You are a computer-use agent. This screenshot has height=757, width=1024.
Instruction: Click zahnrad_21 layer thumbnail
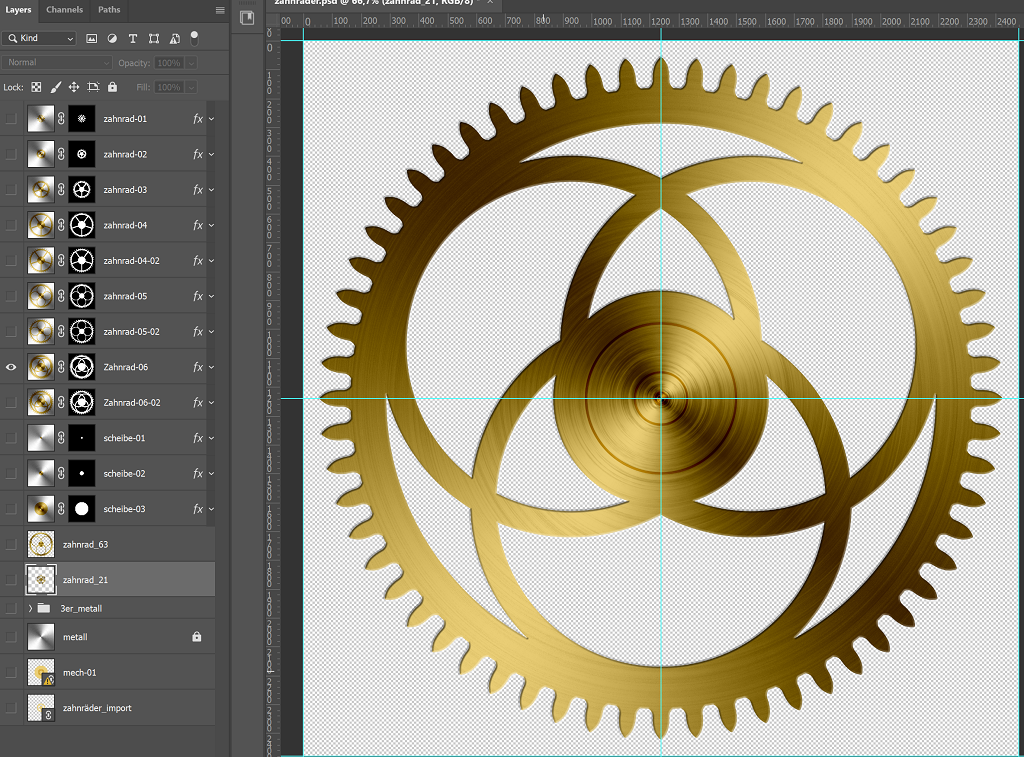coord(40,580)
